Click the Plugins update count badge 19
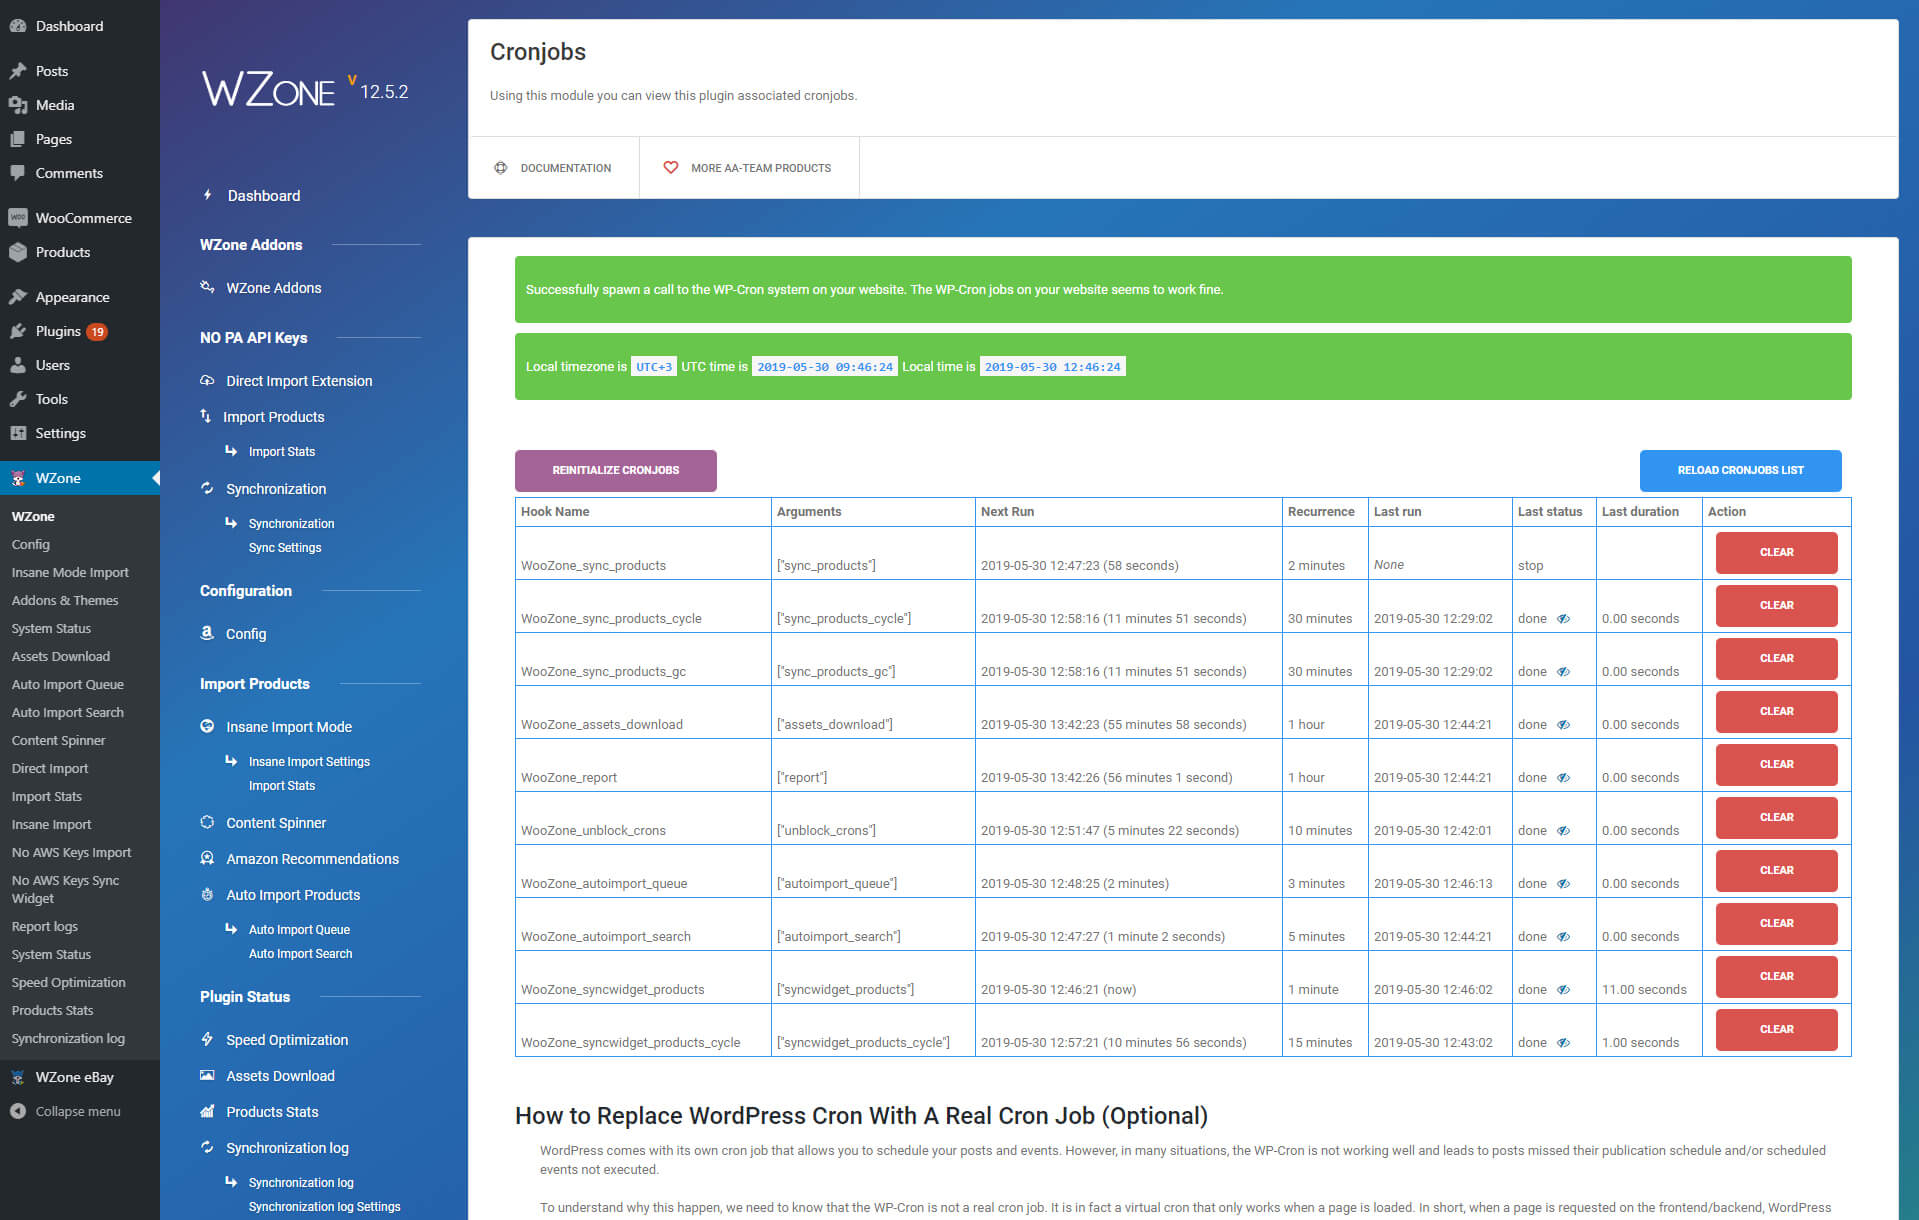1919x1220 pixels. [97, 332]
